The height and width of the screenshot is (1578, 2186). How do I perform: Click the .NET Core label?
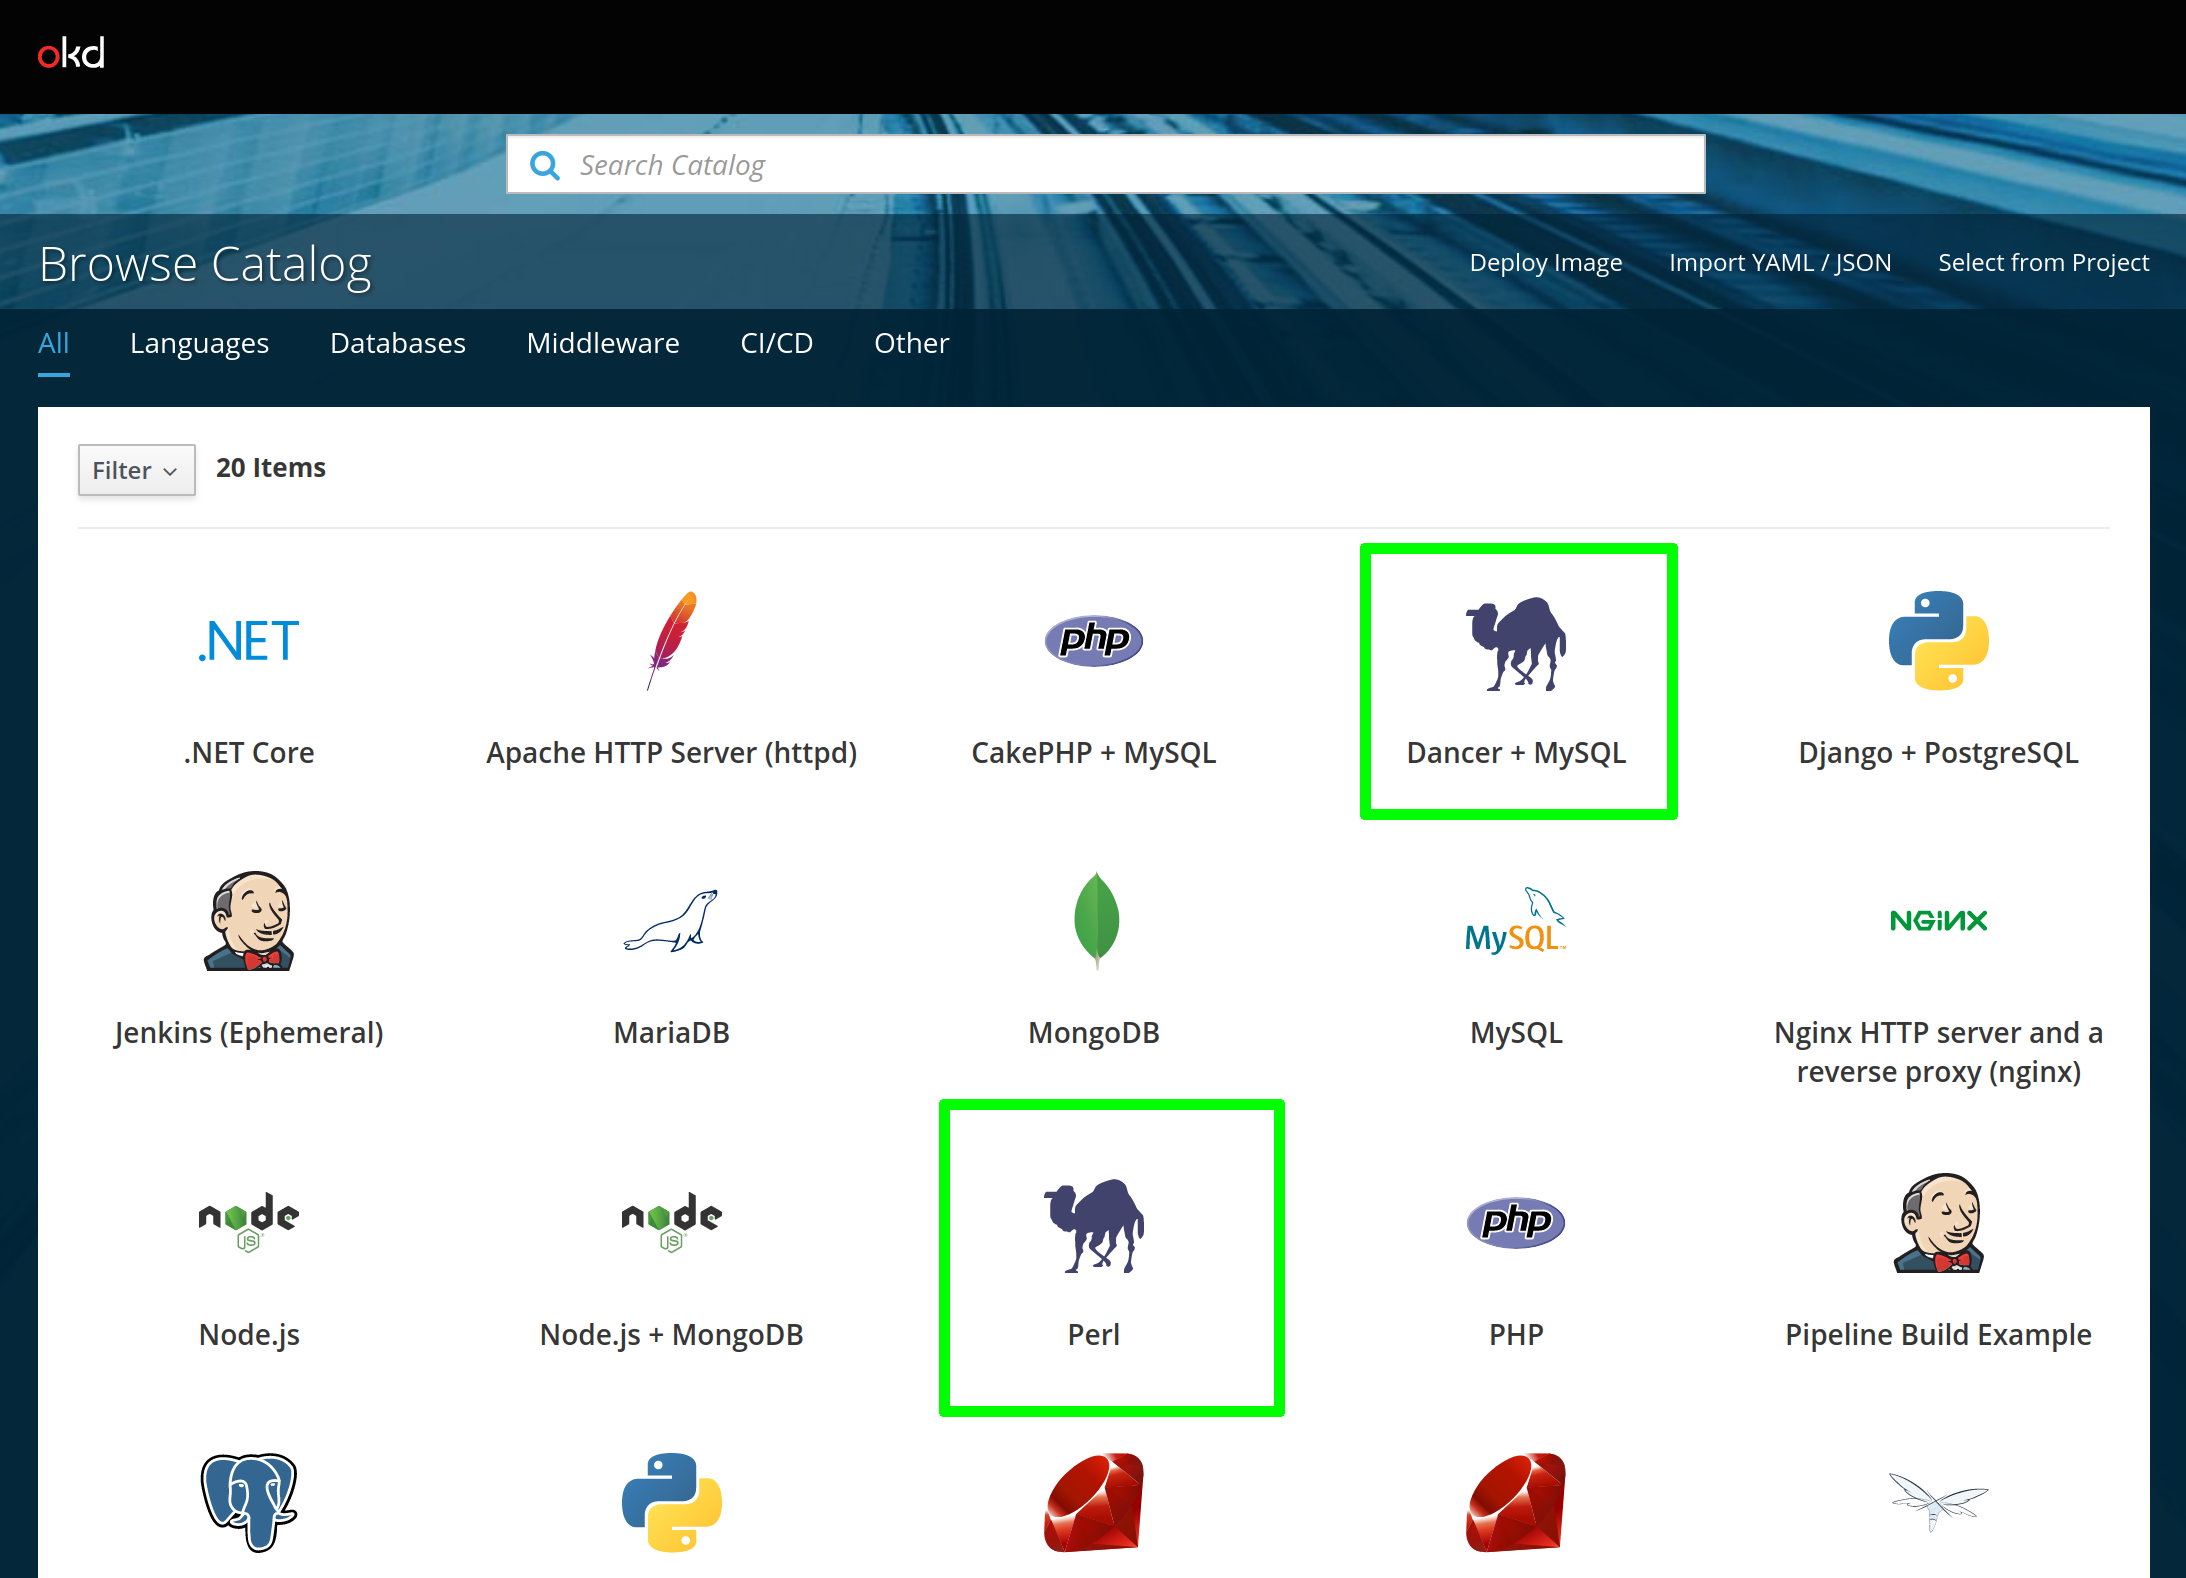coord(249,753)
